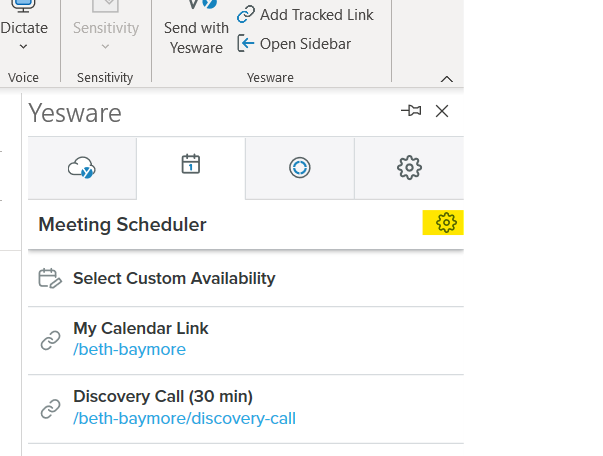This screenshot has height=456, width=603.
Task: Click Add Tracked Link
Action: [x=305, y=15]
